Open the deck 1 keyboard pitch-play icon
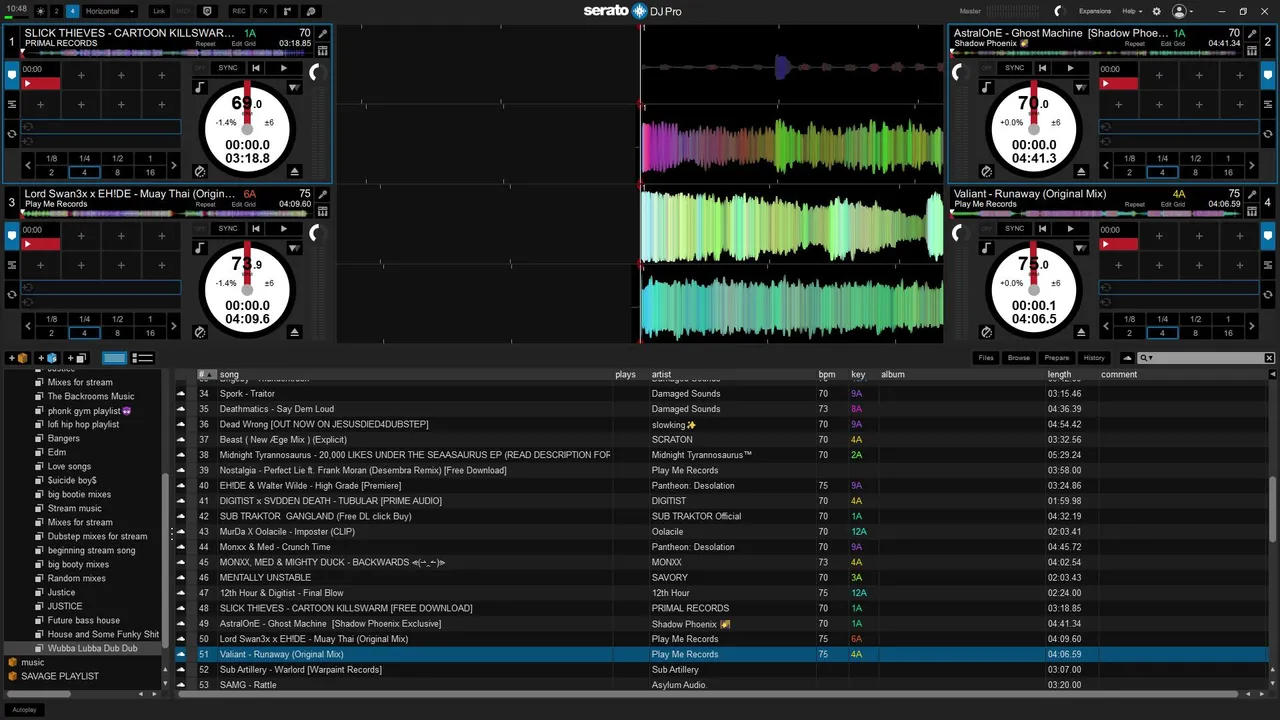1280x720 pixels. click(x=322, y=50)
